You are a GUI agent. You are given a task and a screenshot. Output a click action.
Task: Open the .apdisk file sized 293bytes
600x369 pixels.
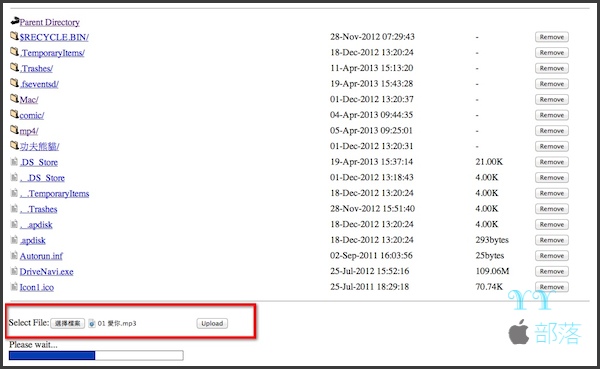pos(33,241)
